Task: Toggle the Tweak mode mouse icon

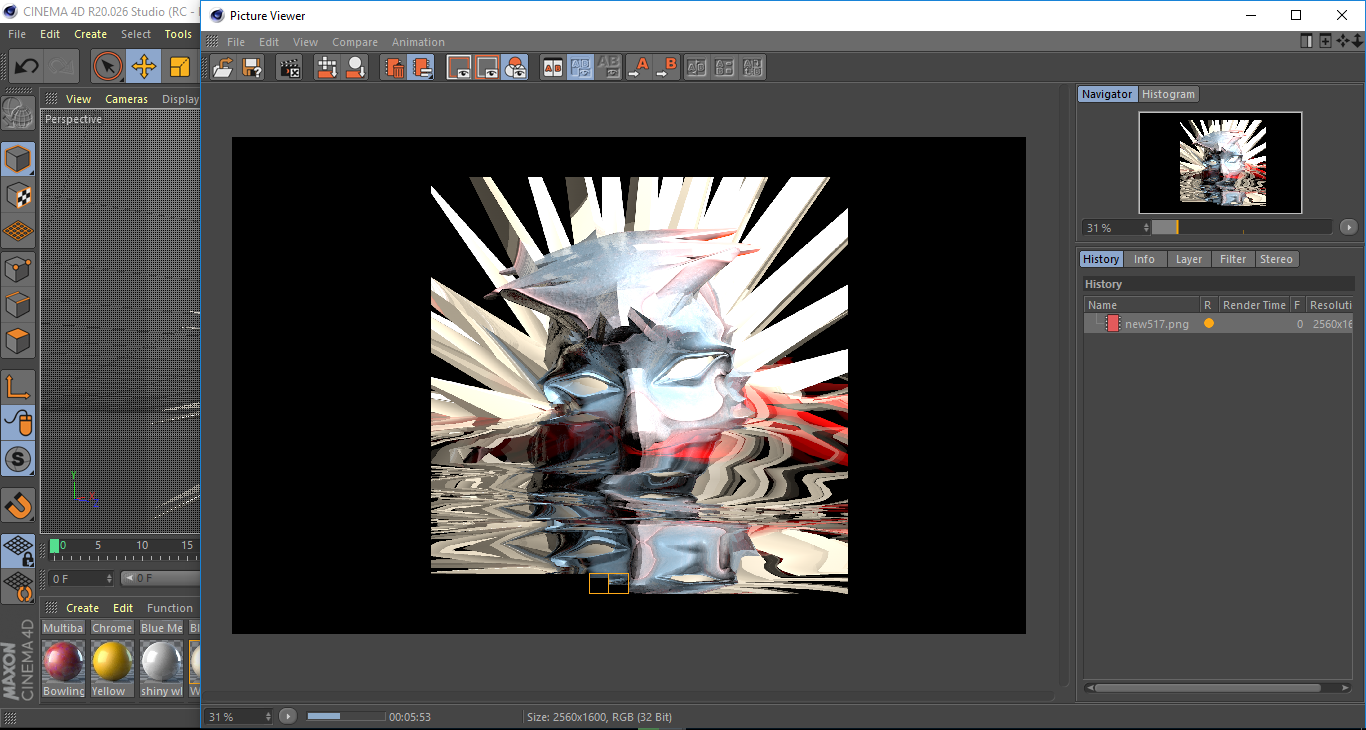Action: point(18,423)
